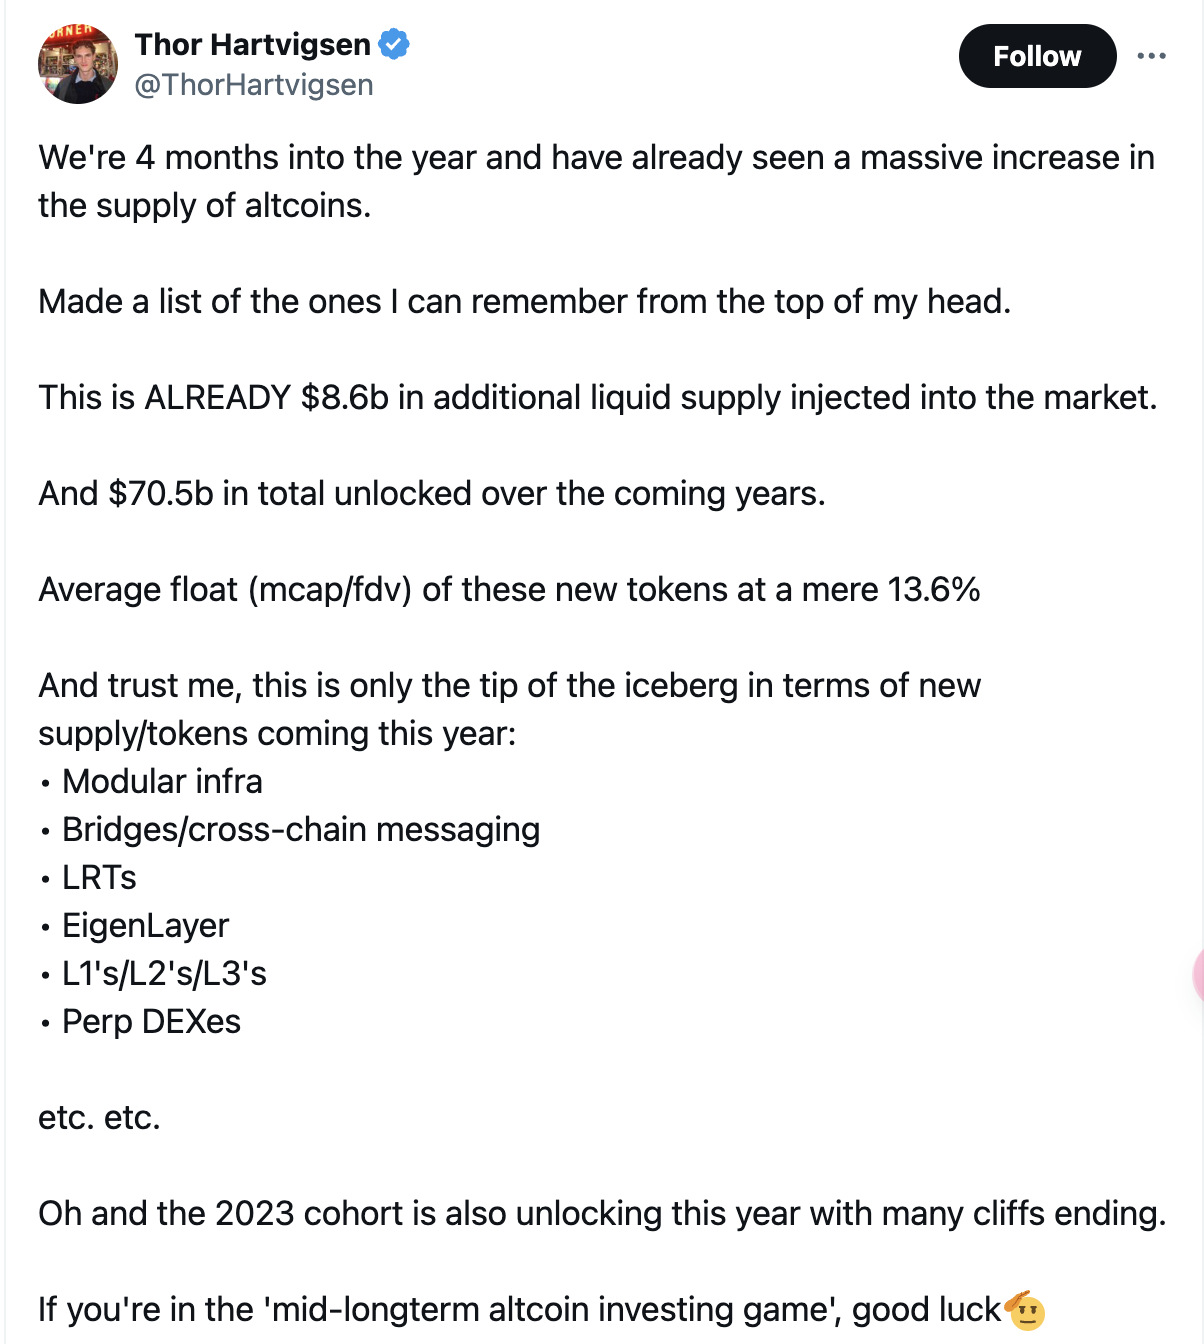The width and height of the screenshot is (1204, 1344).
Task: Click the "EigenLayer" bullet item
Action: tap(145, 926)
